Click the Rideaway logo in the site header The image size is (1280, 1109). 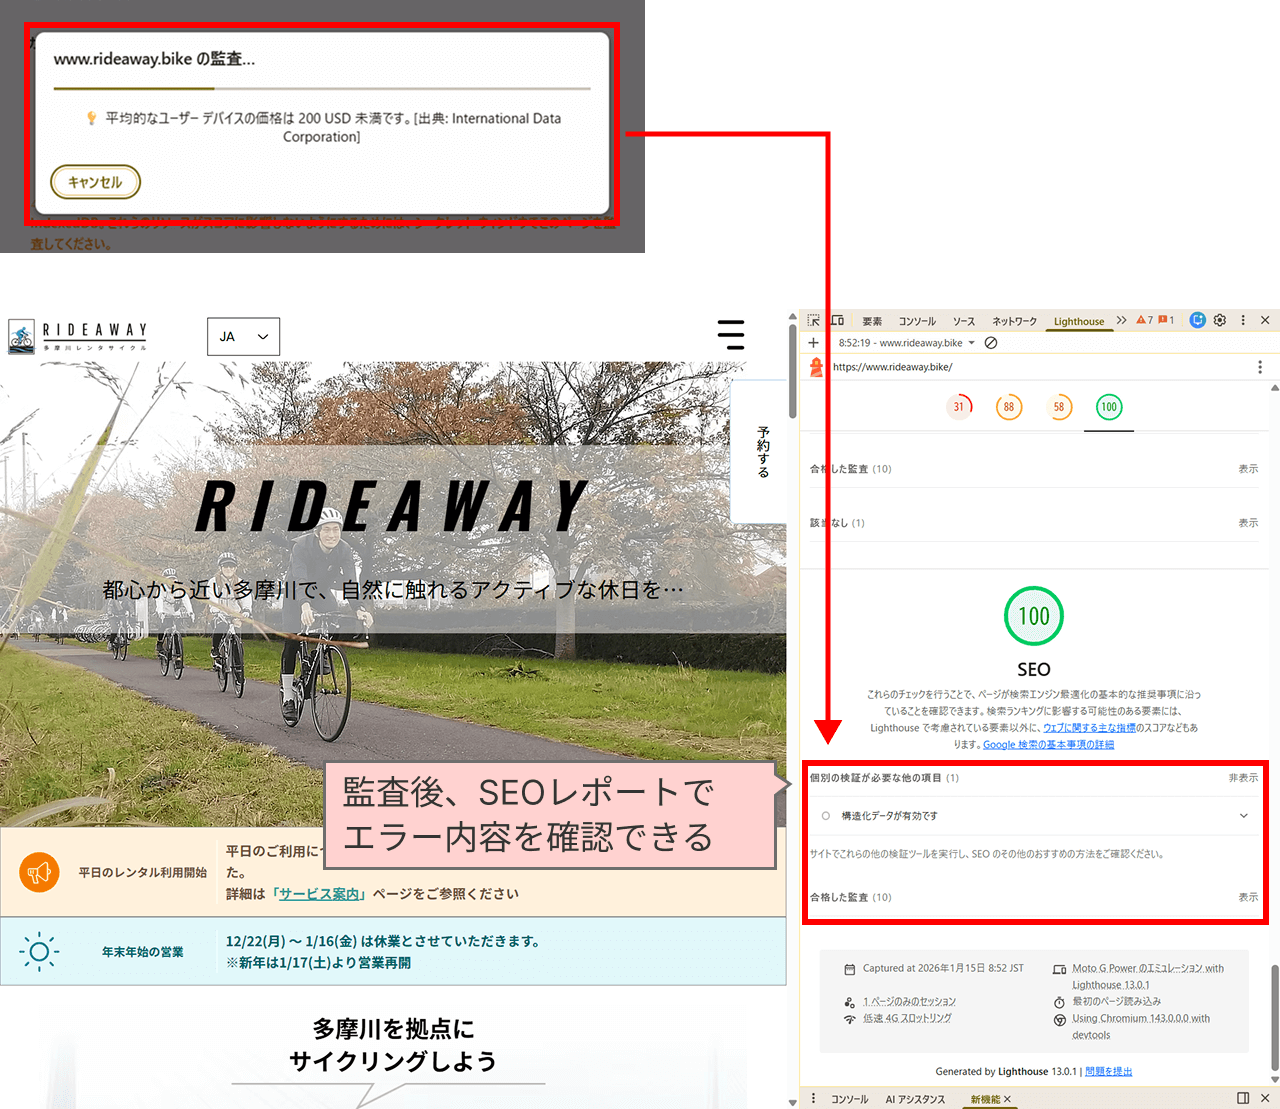click(78, 336)
